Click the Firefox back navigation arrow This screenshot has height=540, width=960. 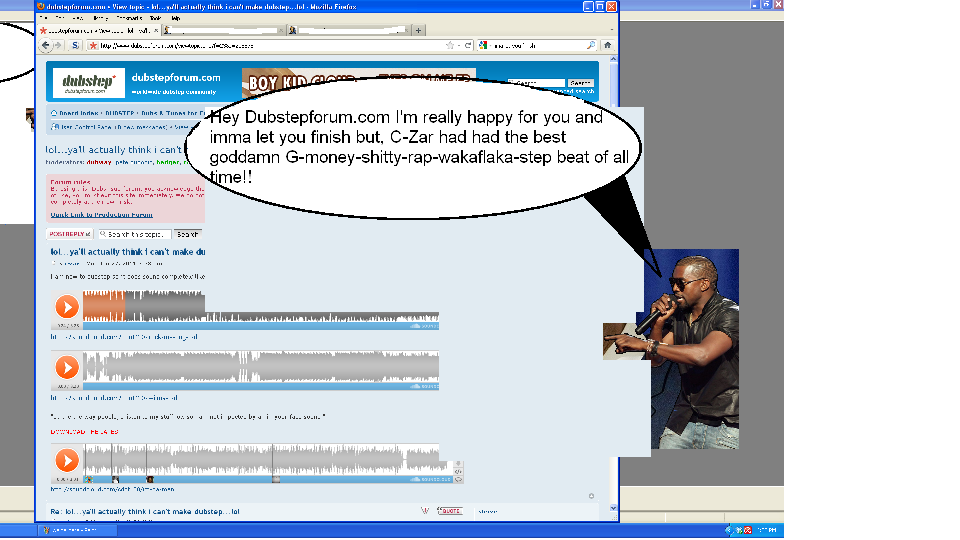[45, 45]
